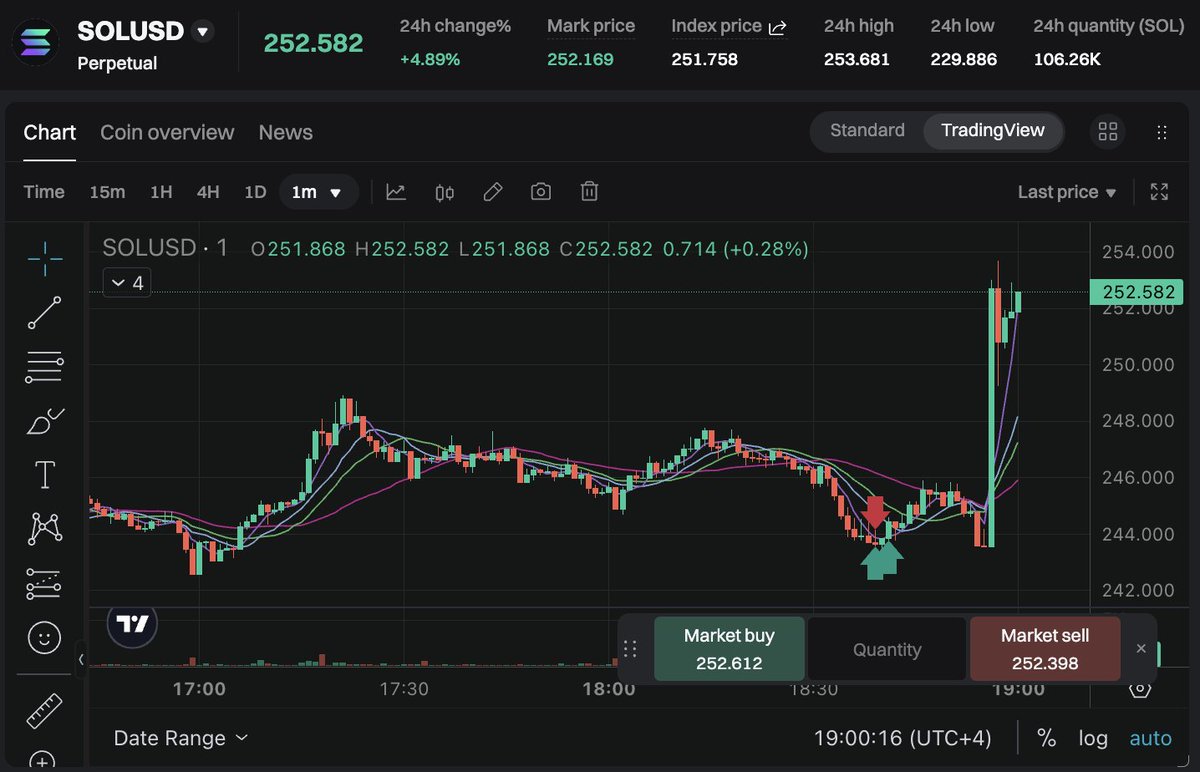The width and height of the screenshot is (1200, 772).
Task: Toggle percent scale mode
Action: click(x=1046, y=738)
